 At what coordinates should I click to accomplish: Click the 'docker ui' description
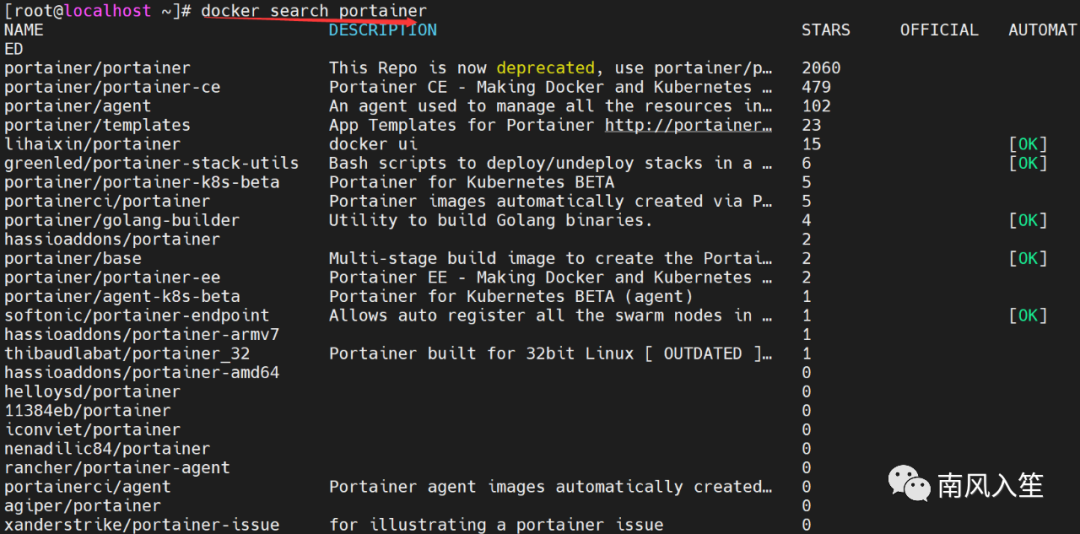373,145
